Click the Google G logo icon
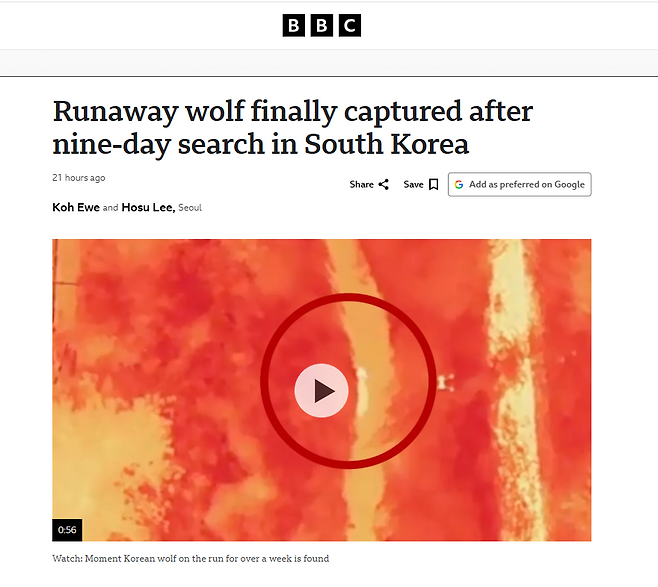This screenshot has width=658, height=587. [x=459, y=185]
